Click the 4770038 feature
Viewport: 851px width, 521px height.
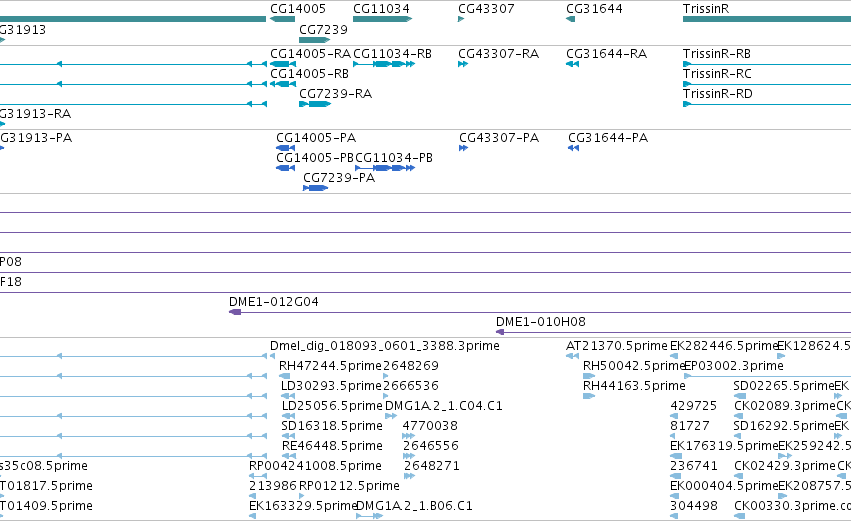coord(409,436)
